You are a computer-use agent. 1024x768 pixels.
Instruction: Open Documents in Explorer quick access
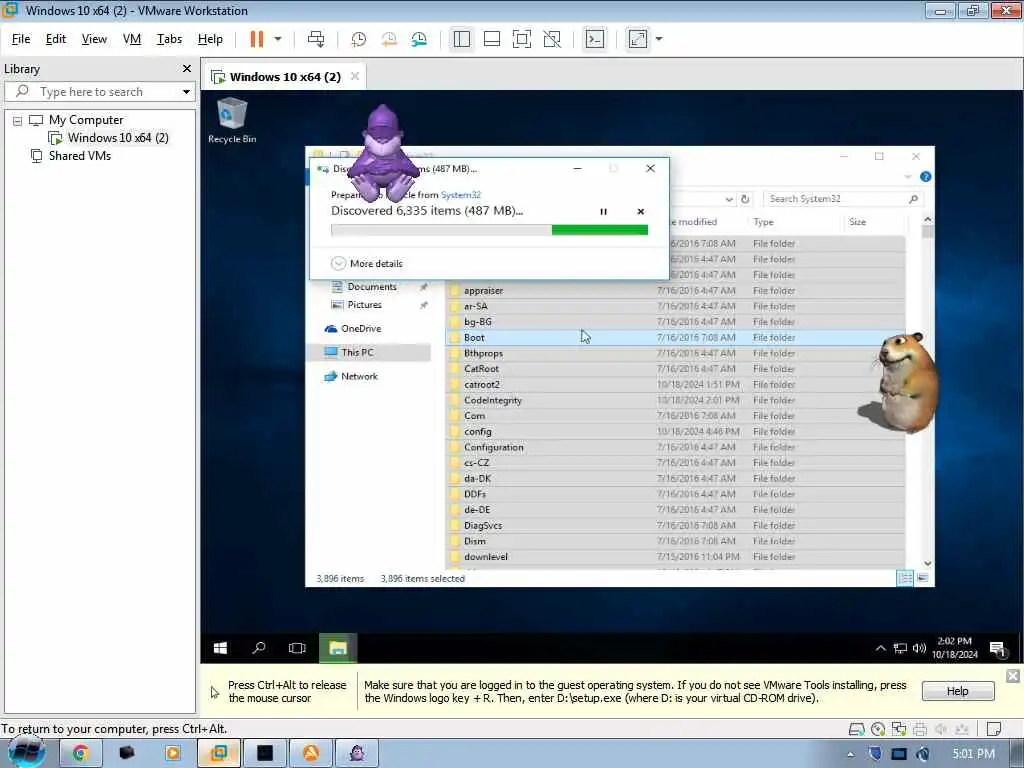[x=372, y=287]
